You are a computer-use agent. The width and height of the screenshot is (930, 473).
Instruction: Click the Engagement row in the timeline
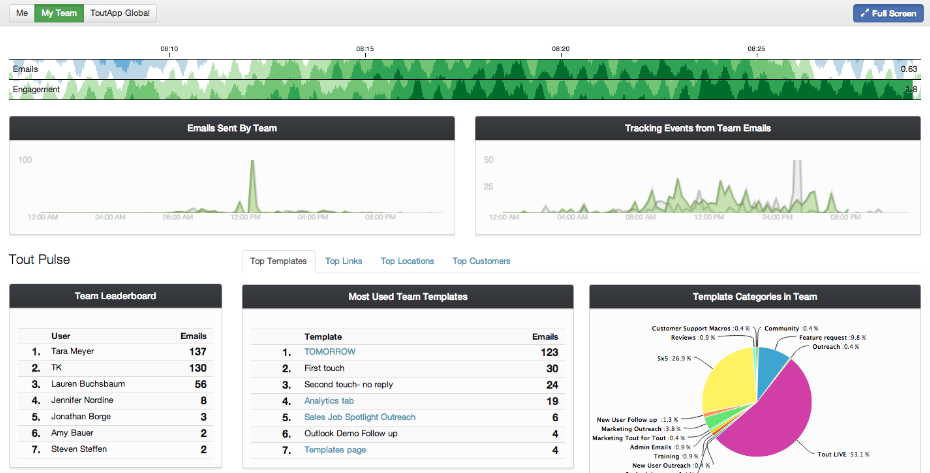pos(400,90)
